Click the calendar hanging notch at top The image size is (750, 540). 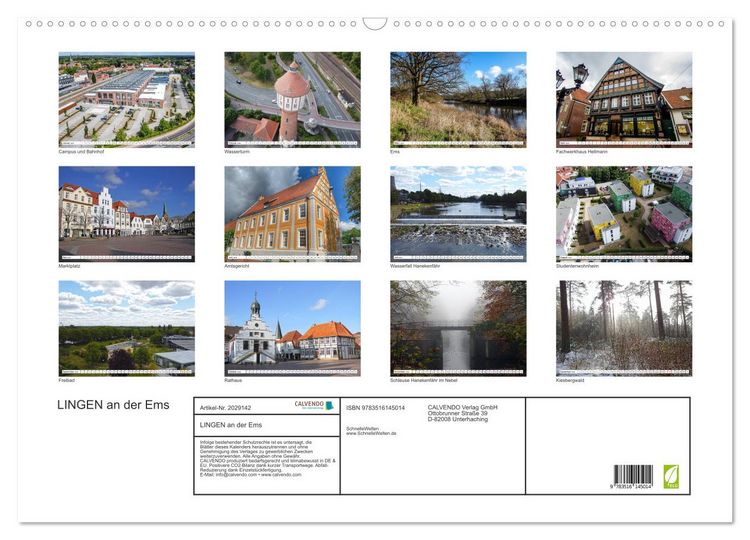[x=375, y=24]
